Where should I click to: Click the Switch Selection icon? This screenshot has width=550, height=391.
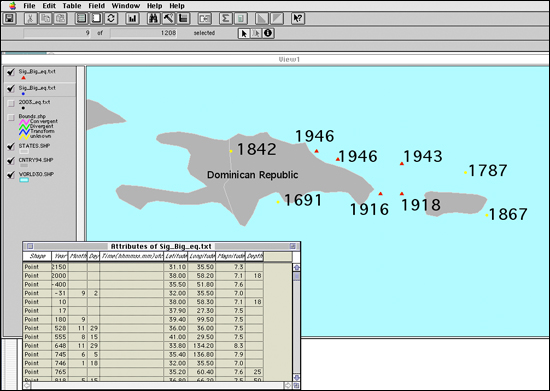(x=111, y=18)
